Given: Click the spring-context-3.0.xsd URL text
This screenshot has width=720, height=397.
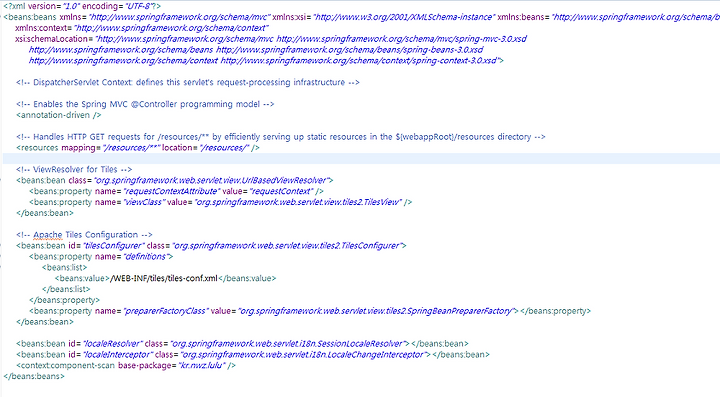Looking at the screenshot, I should point(359,61).
